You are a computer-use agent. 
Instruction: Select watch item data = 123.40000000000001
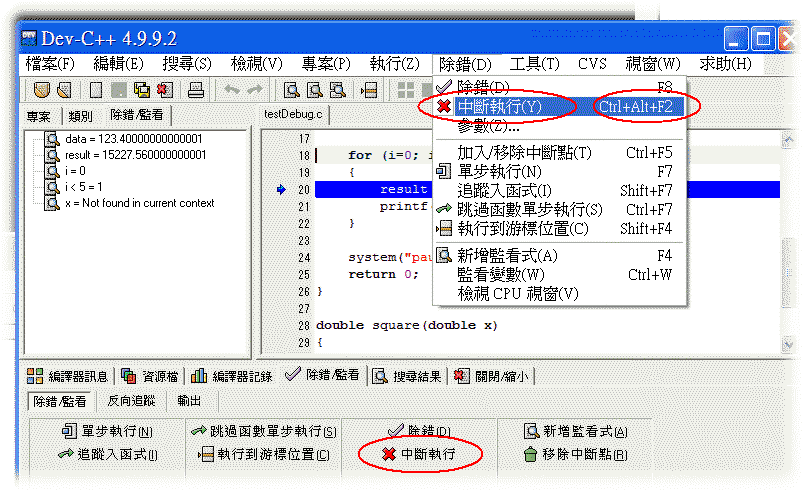(133, 139)
